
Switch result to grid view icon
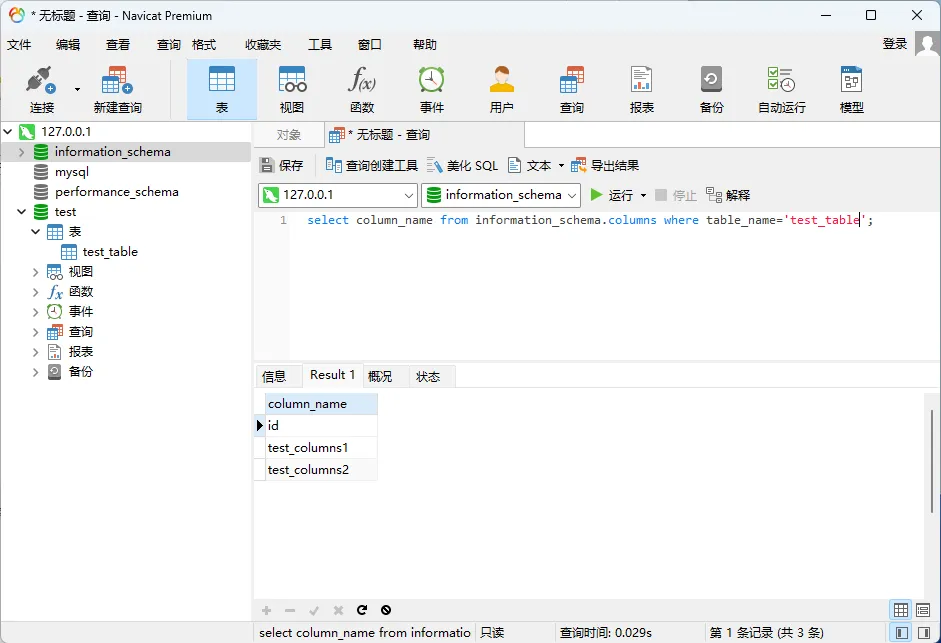901,610
